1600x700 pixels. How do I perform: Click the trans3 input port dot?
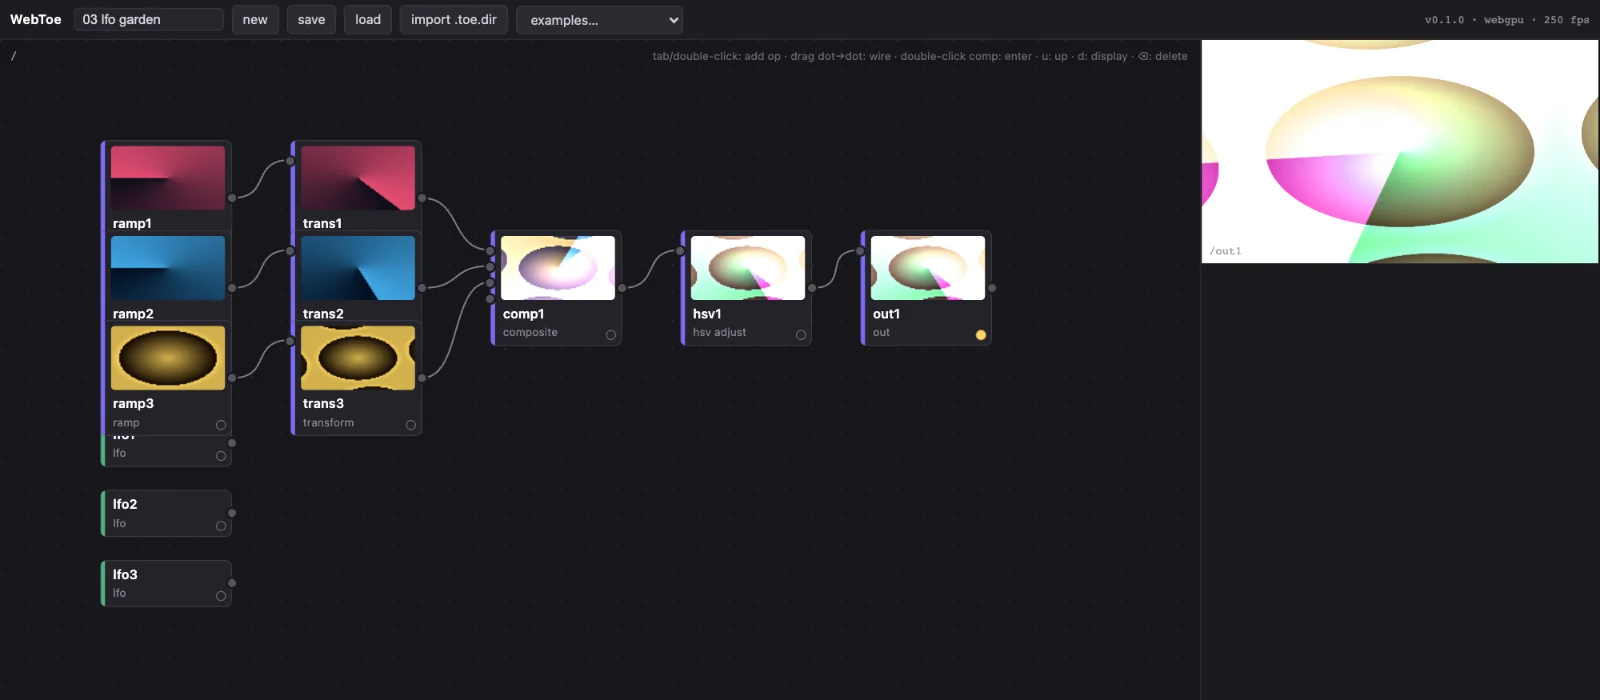290,341
